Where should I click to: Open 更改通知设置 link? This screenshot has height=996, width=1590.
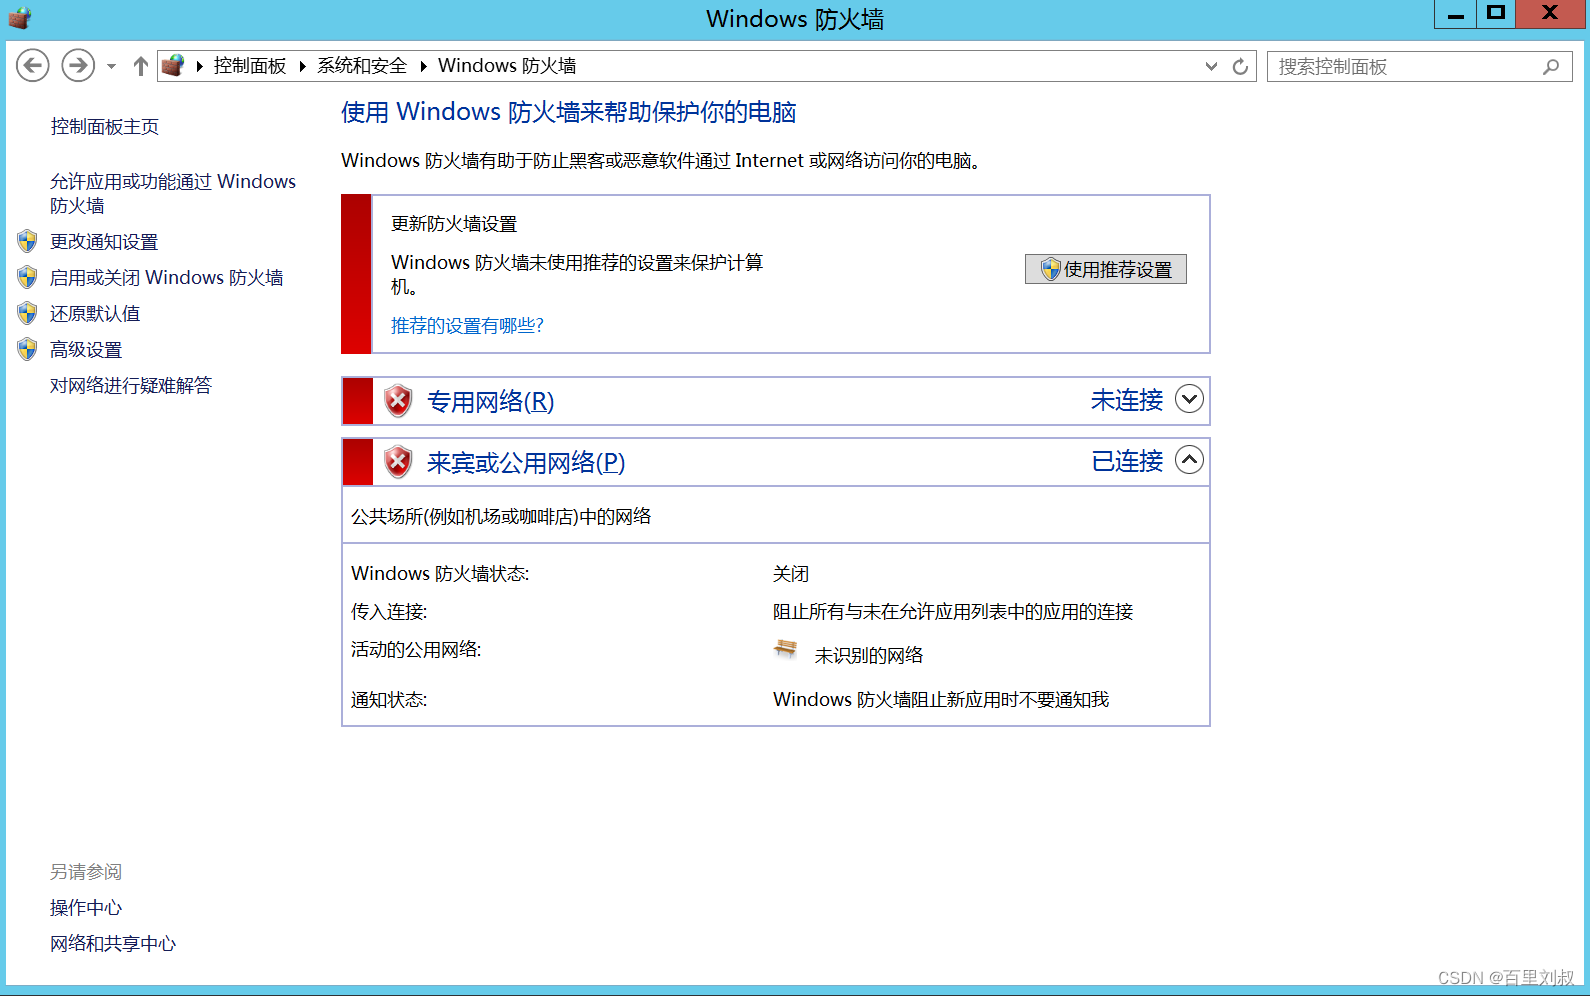click(104, 241)
